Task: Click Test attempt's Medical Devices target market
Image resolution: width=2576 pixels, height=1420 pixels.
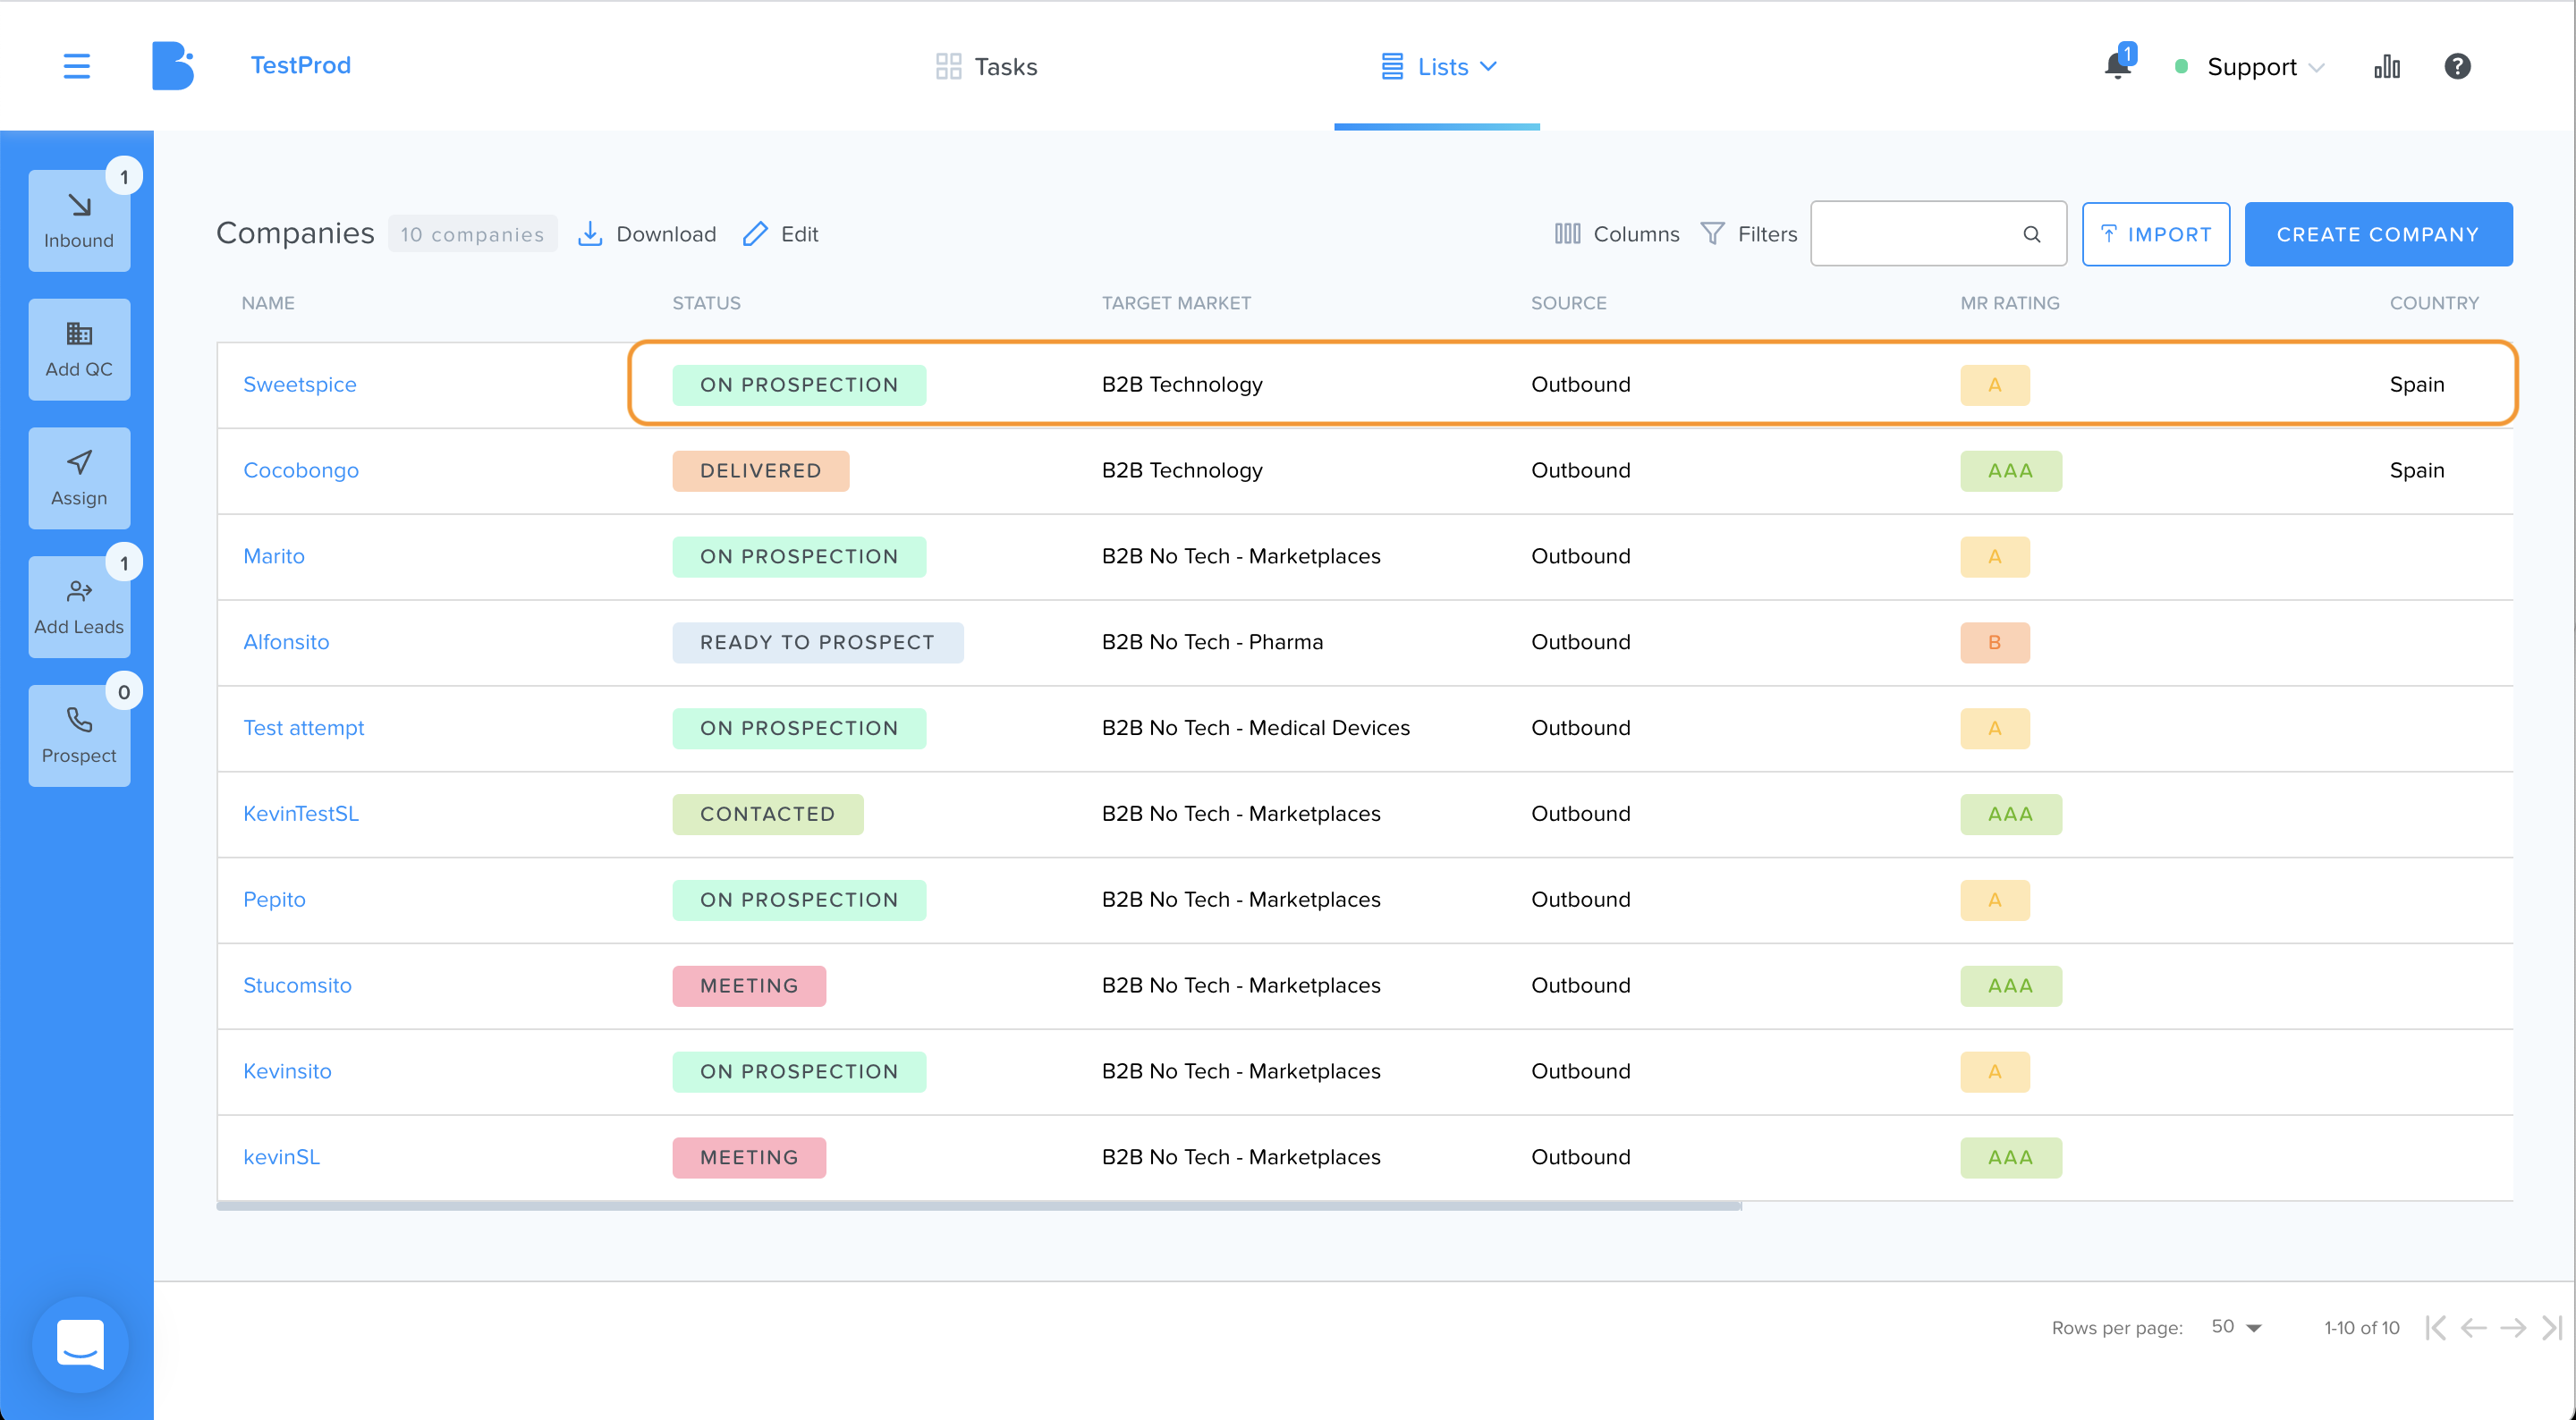Action: tap(1256, 729)
